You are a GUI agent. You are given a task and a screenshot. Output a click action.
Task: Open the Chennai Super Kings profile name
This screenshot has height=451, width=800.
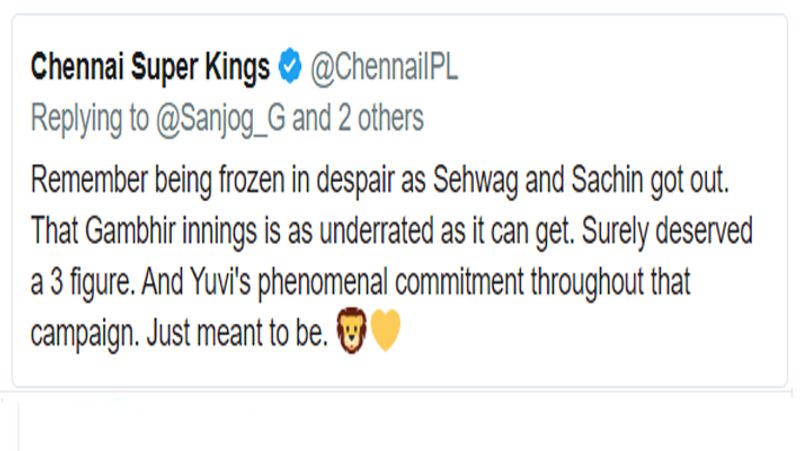pos(150,67)
